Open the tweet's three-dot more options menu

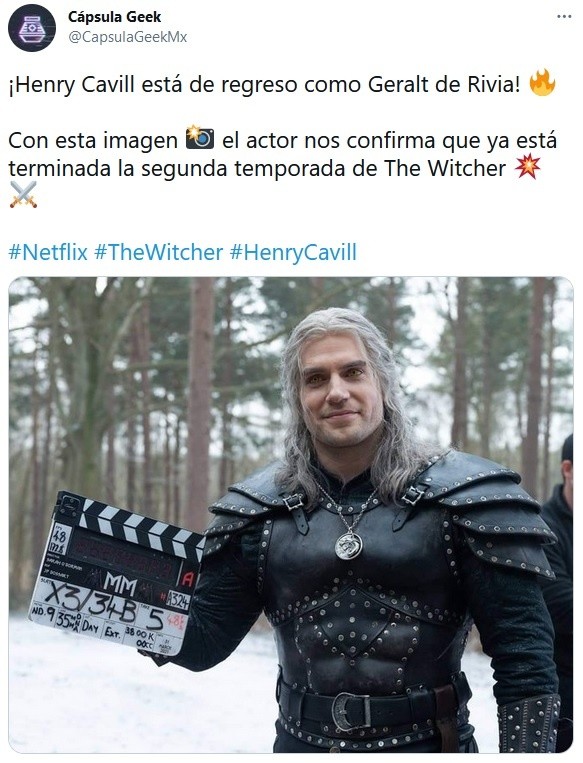564,17
